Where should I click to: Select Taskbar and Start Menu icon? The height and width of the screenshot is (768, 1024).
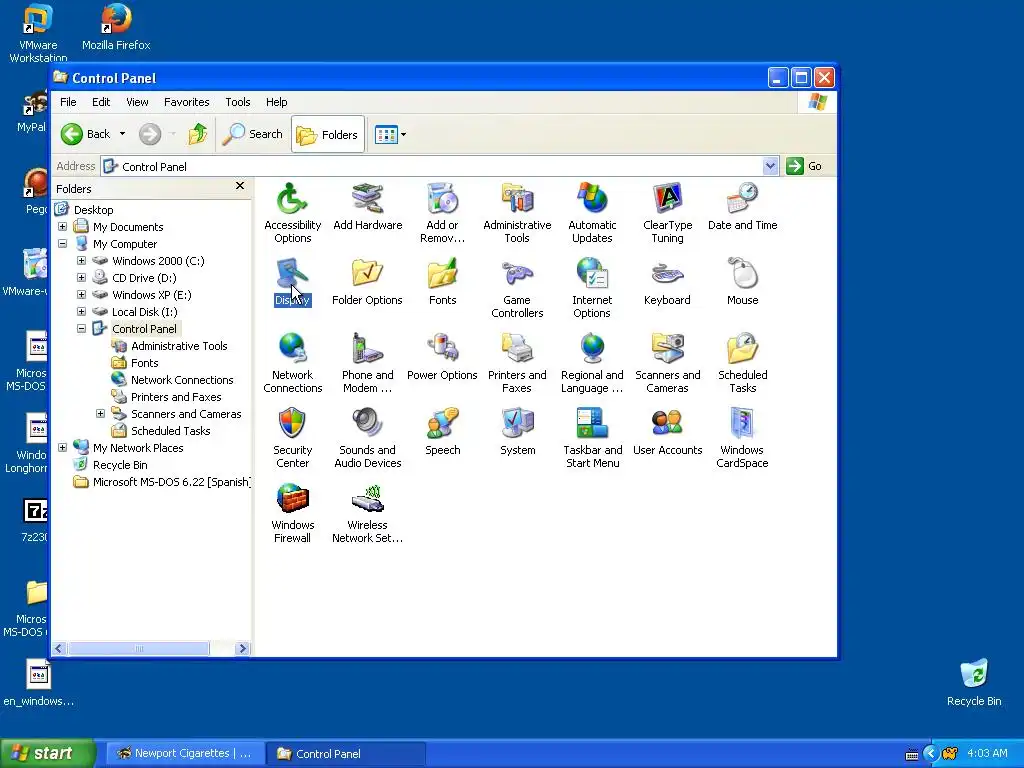coord(592,438)
